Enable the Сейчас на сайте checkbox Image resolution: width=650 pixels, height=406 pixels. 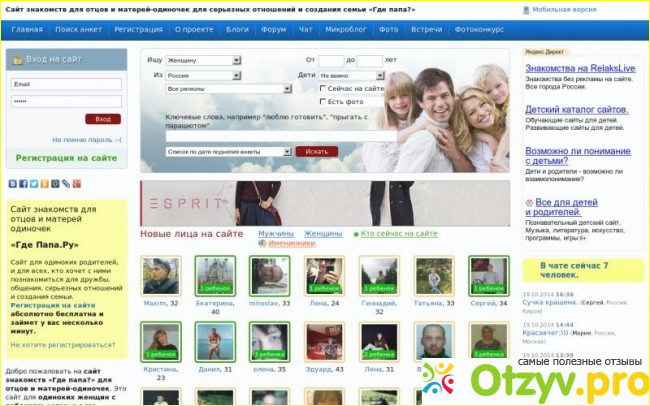[321, 88]
